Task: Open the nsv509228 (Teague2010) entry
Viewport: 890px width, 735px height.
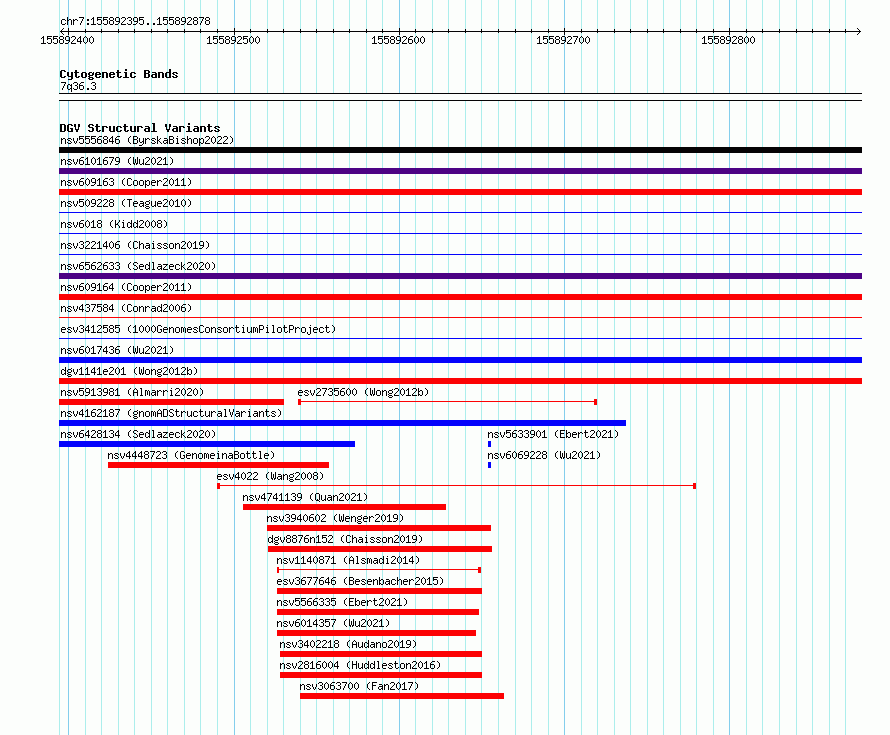Action: coord(126,203)
